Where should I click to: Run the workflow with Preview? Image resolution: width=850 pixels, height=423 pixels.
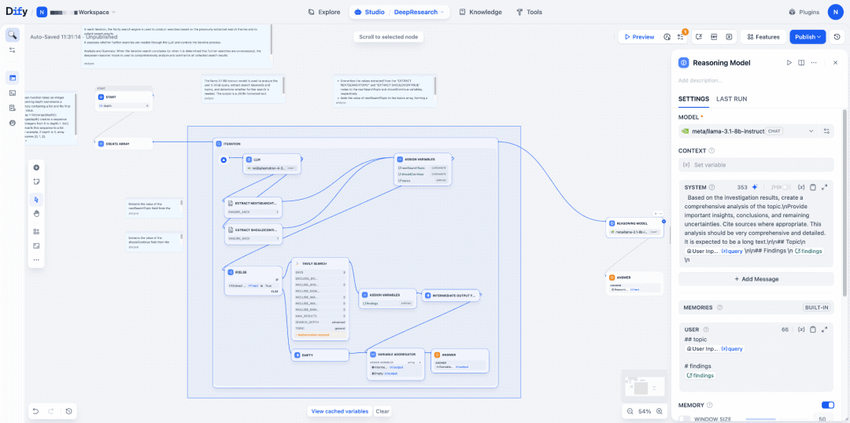click(639, 37)
